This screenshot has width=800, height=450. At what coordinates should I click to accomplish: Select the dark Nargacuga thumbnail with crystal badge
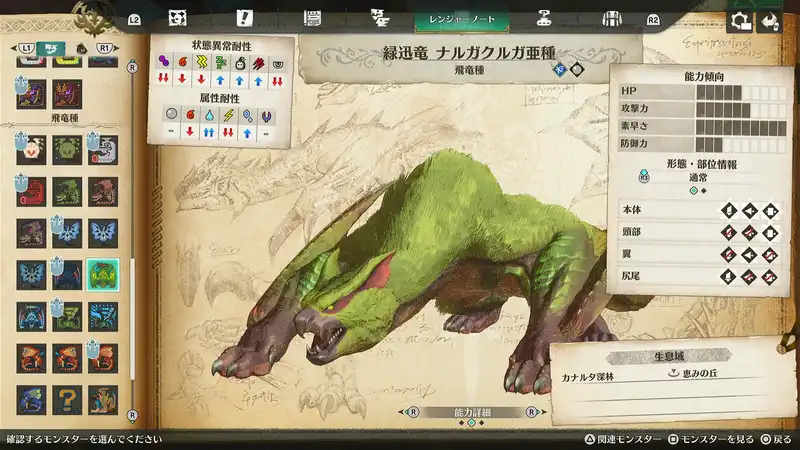(67, 275)
